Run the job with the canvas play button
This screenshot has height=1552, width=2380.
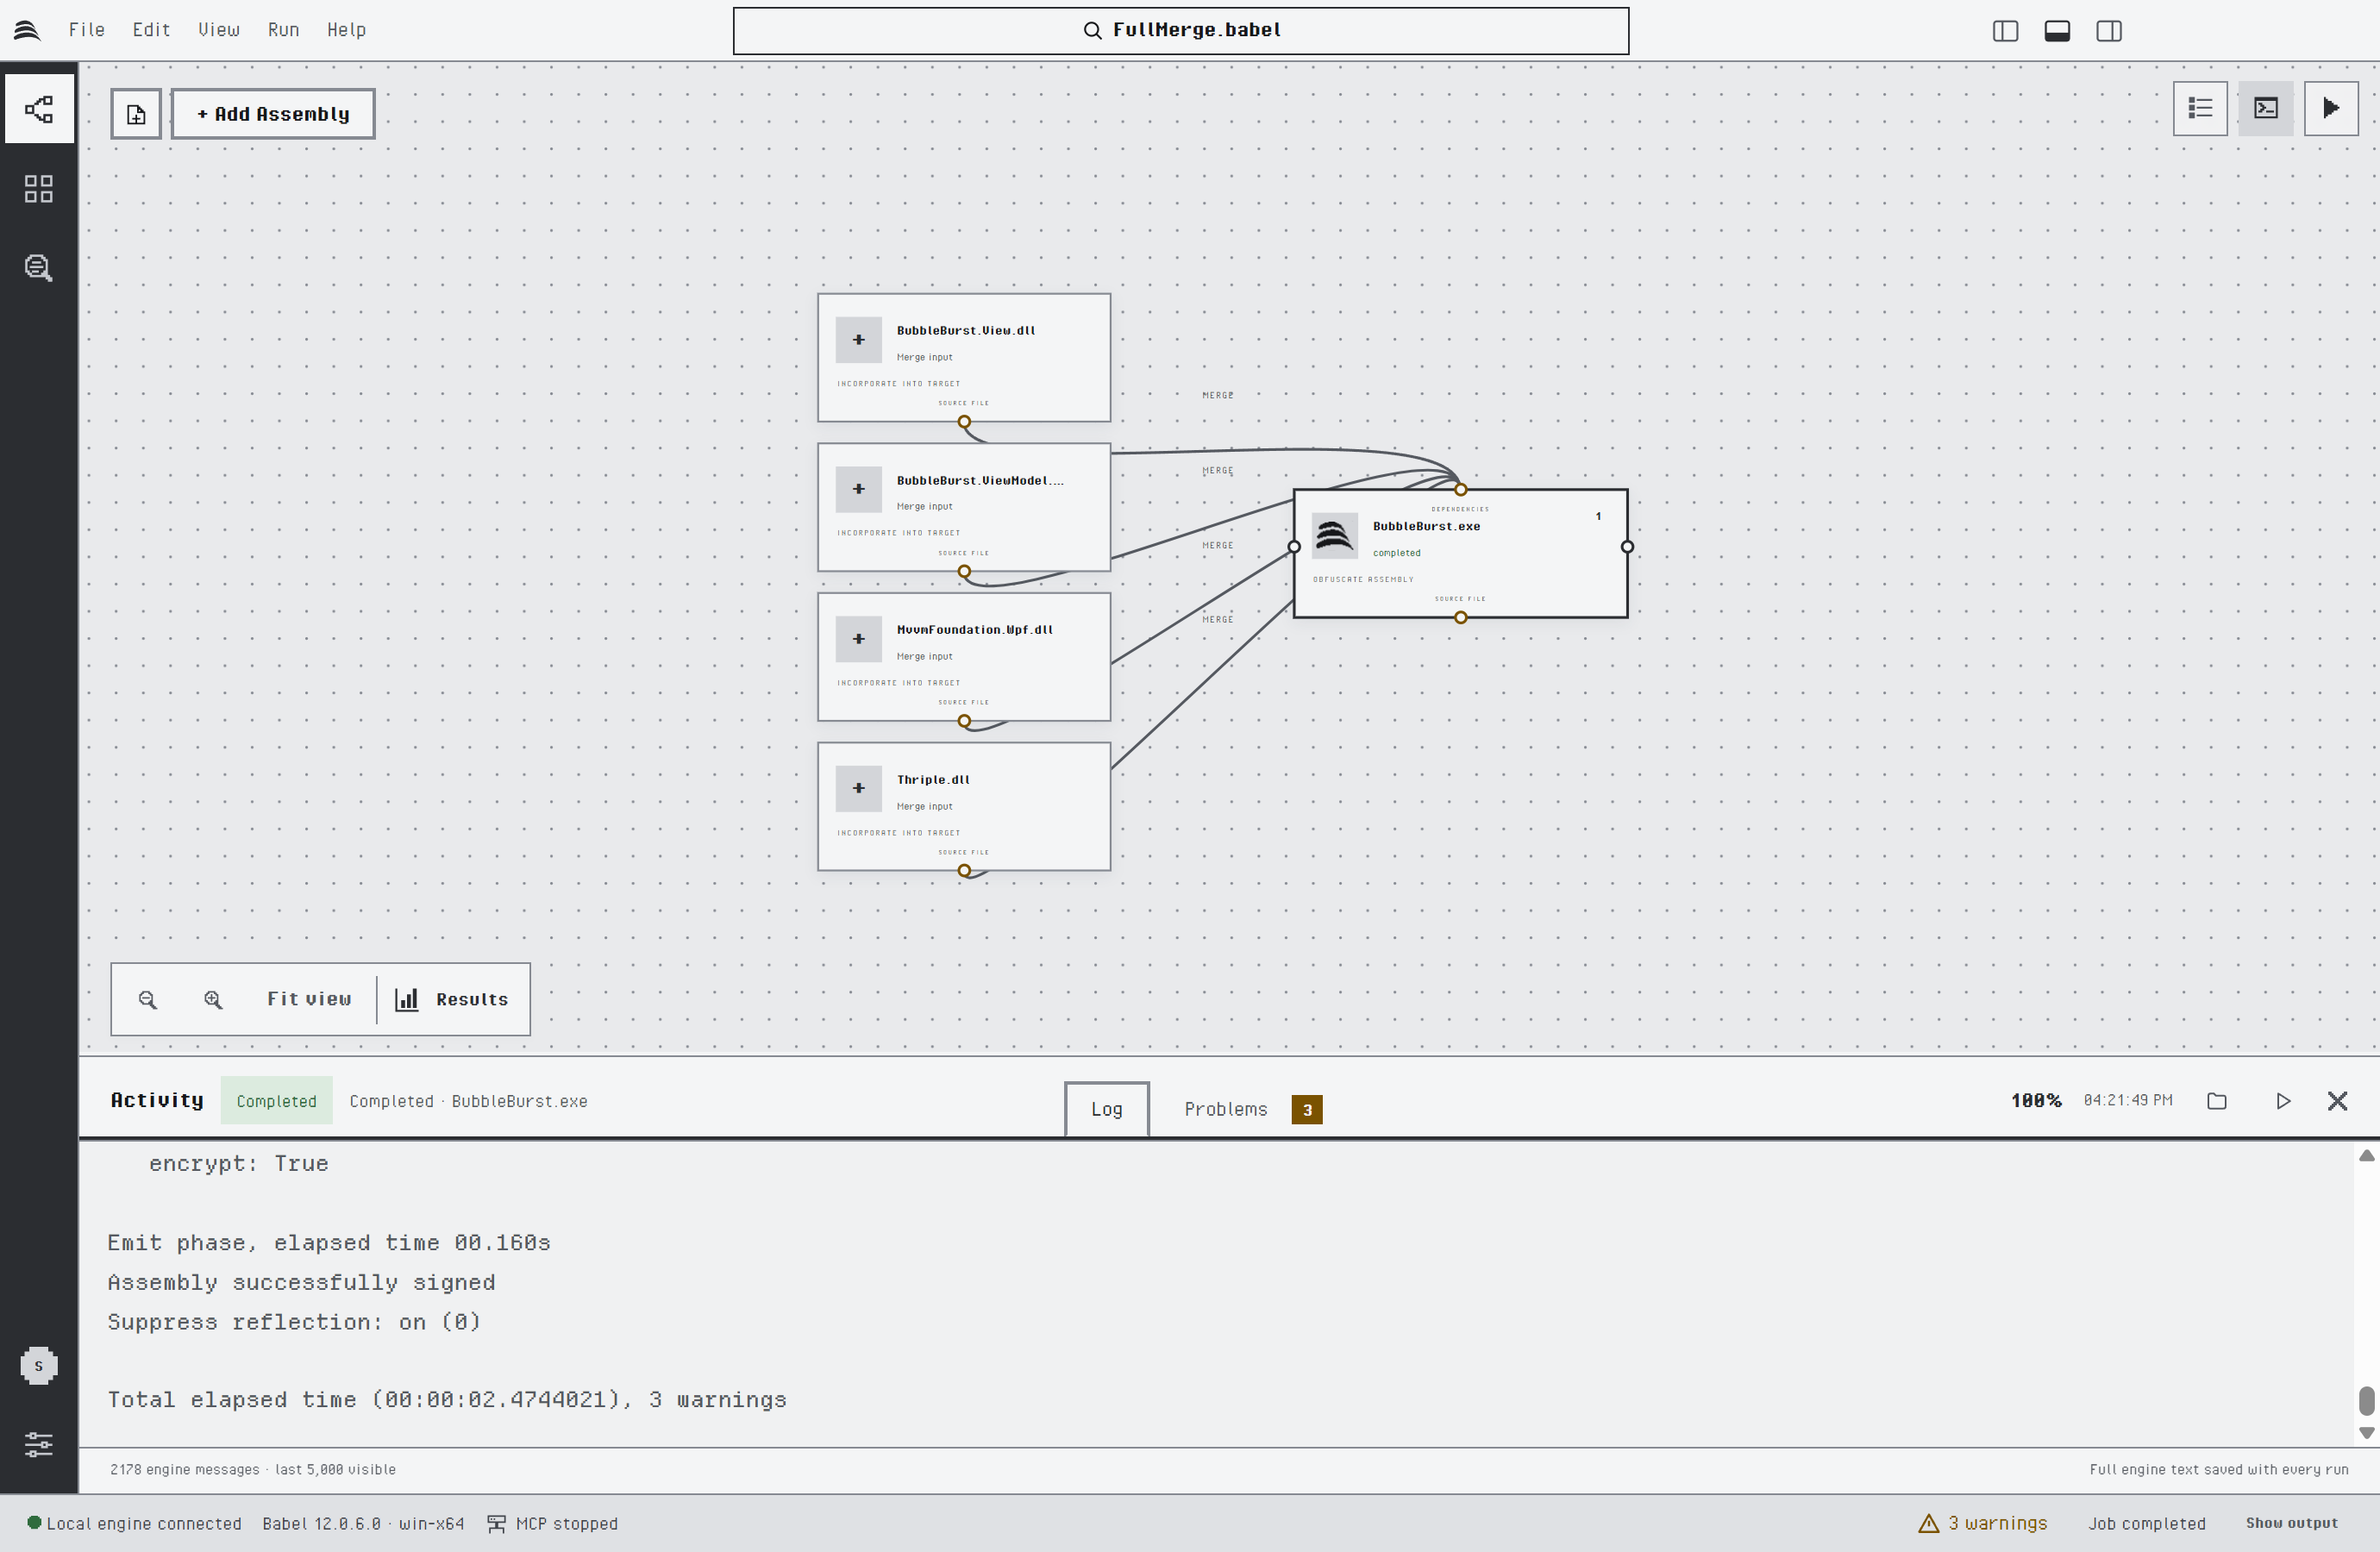point(2331,108)
